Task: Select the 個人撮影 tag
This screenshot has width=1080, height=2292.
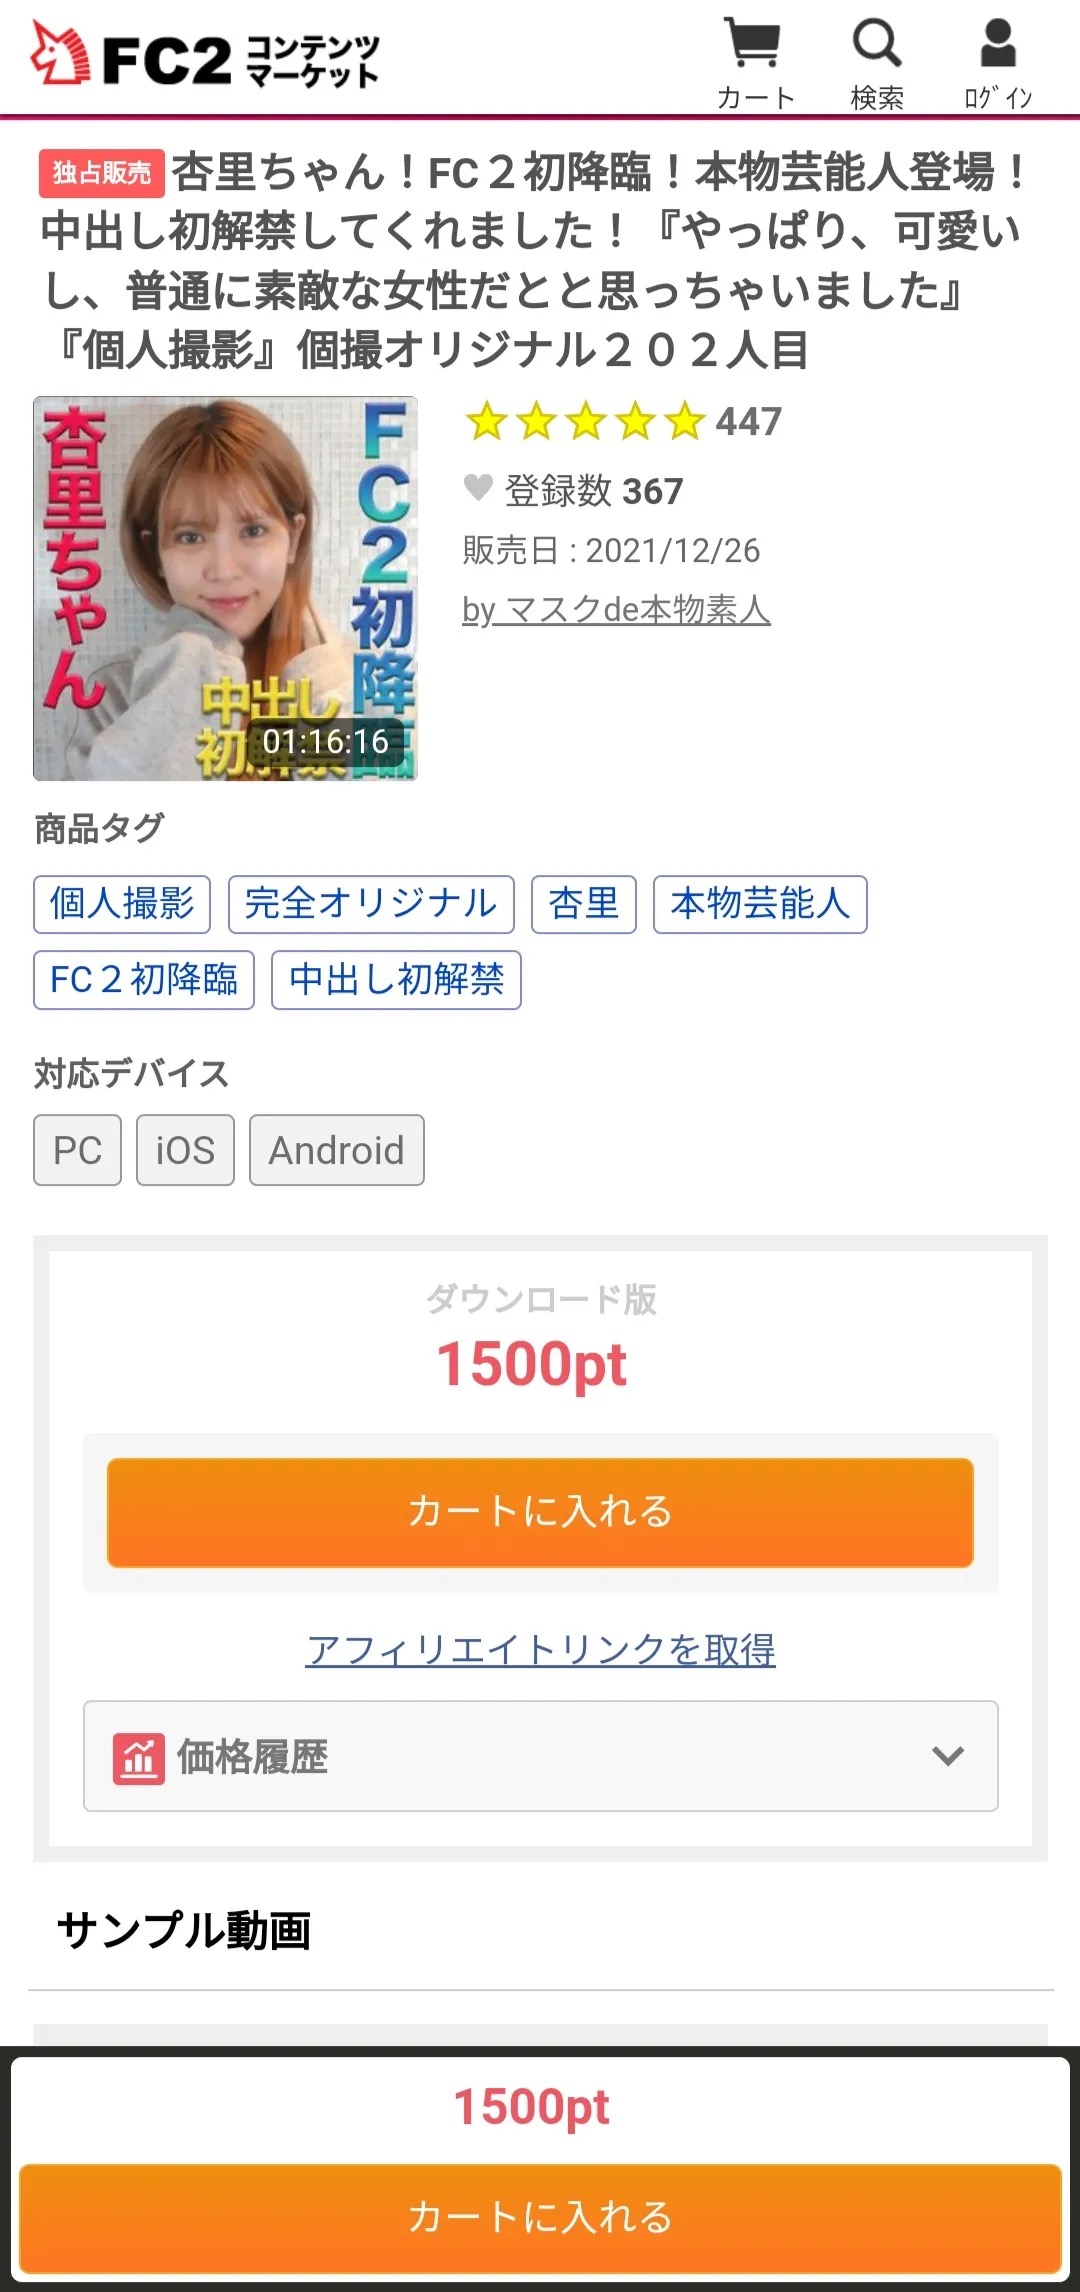Action: [x=122, y=904]
